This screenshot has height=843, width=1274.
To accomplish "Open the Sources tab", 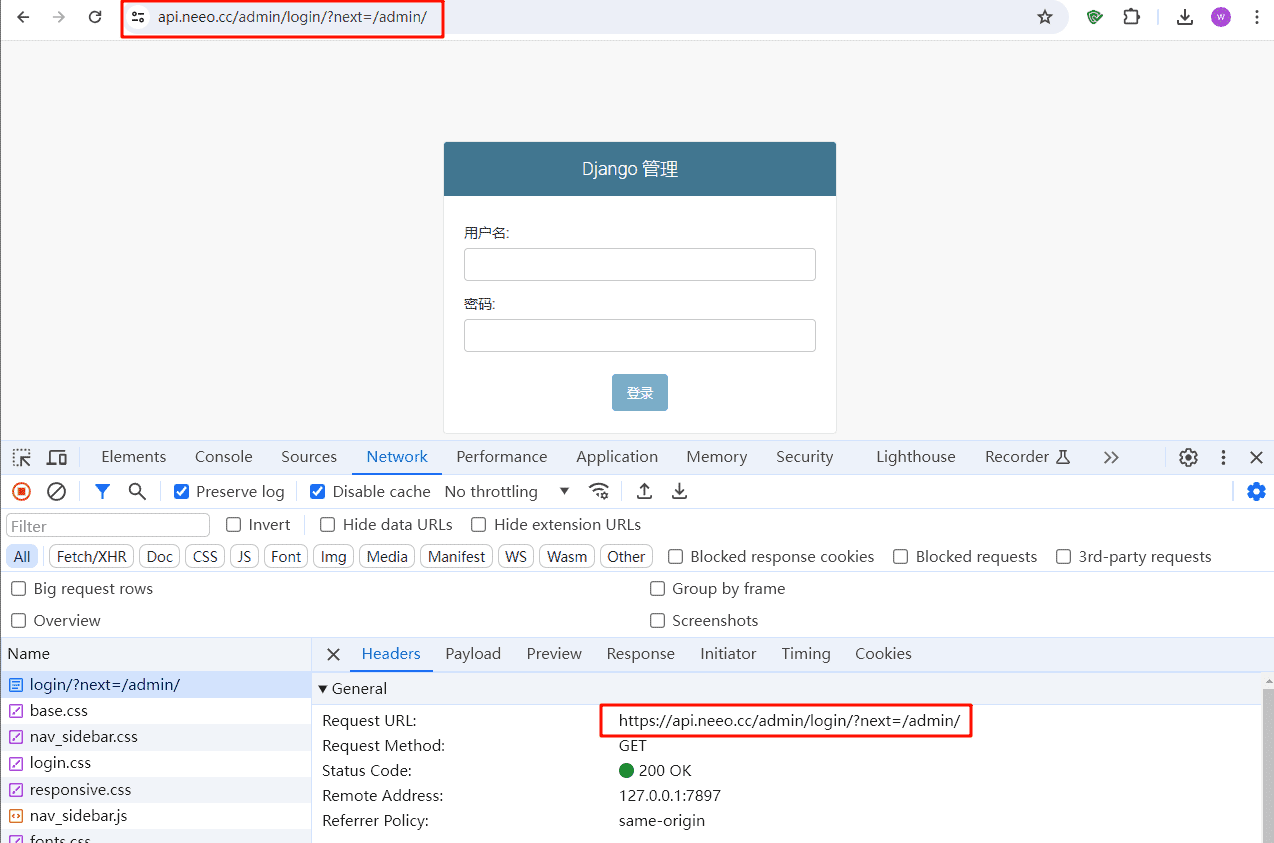I will tap(309, 457).
